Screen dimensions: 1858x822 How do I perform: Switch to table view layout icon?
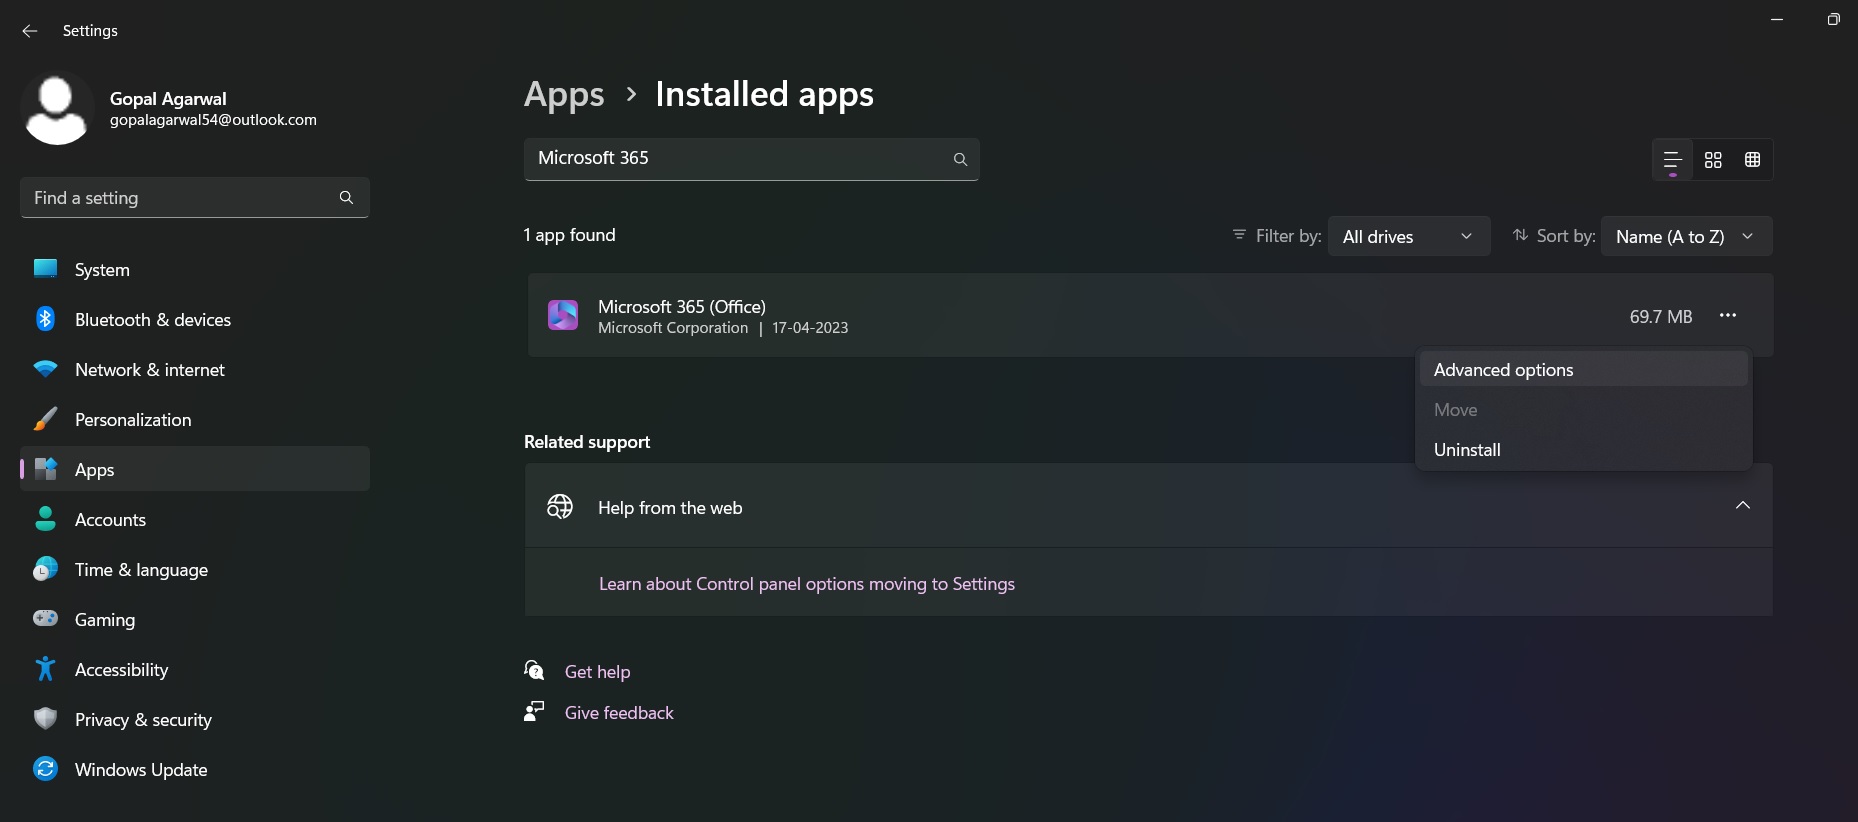[1752, 160]
